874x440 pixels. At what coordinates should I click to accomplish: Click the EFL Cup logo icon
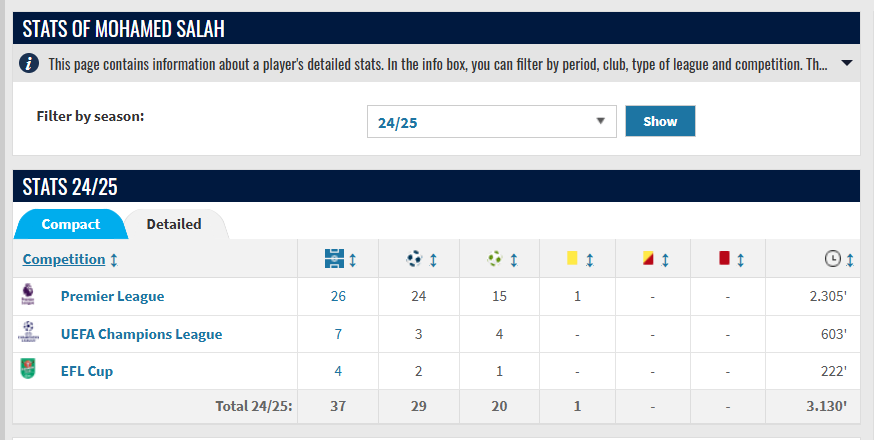pyautogui.click(x=28, y=369)
